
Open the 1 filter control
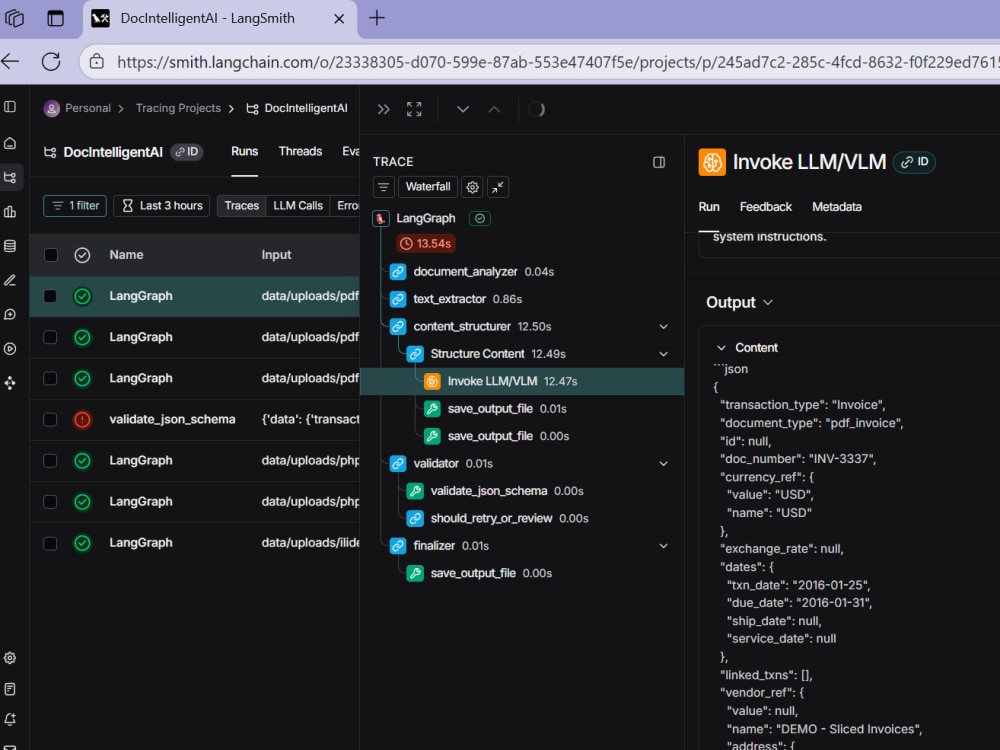[75, 206]
